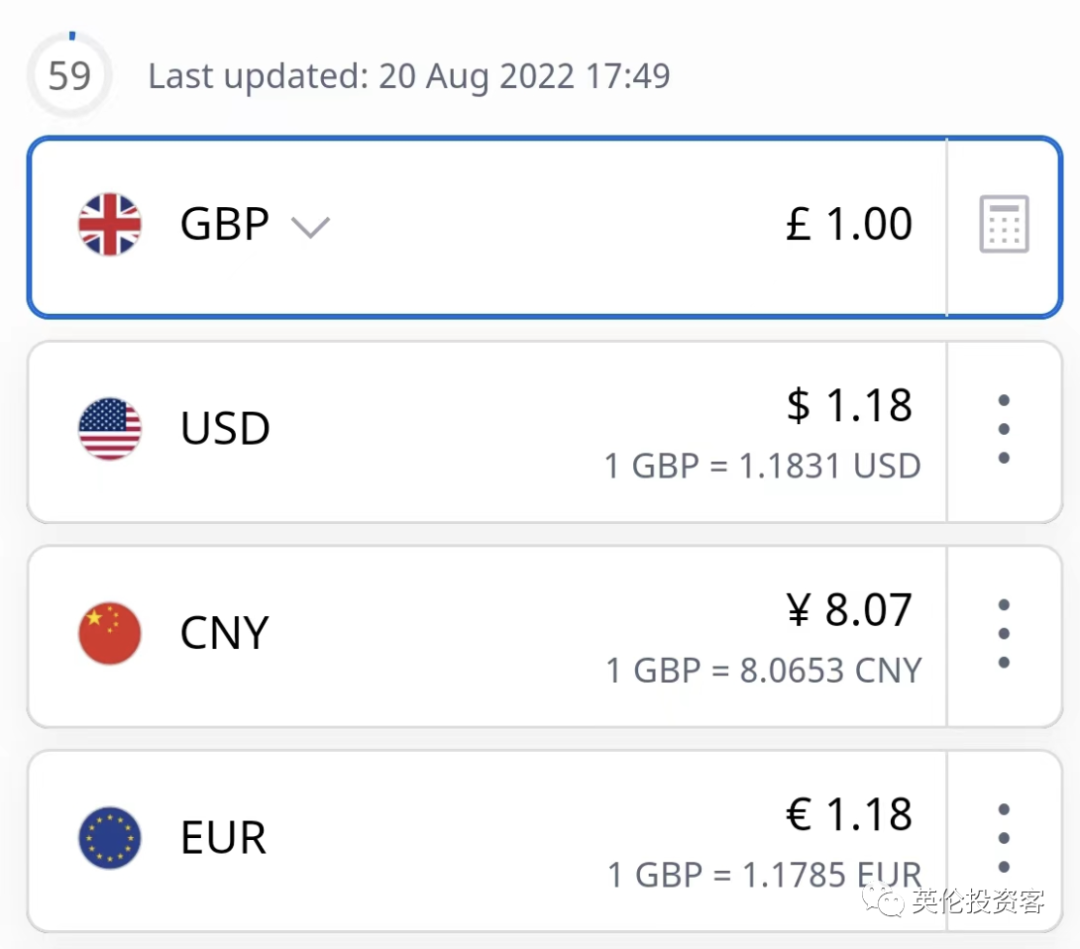Click the GBP currency code label

[x=225, y=224]
